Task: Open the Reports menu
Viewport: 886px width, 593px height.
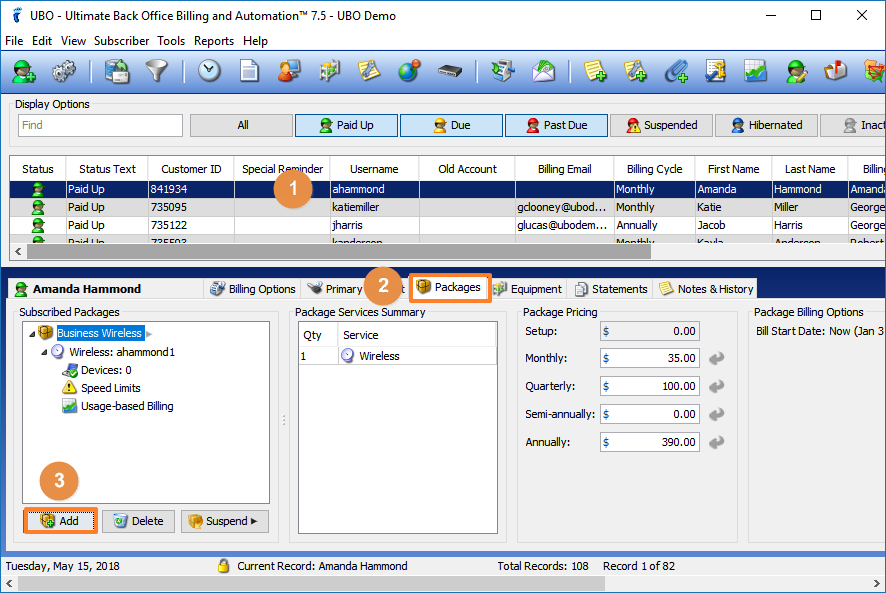Action: click(x=214, y=41)
